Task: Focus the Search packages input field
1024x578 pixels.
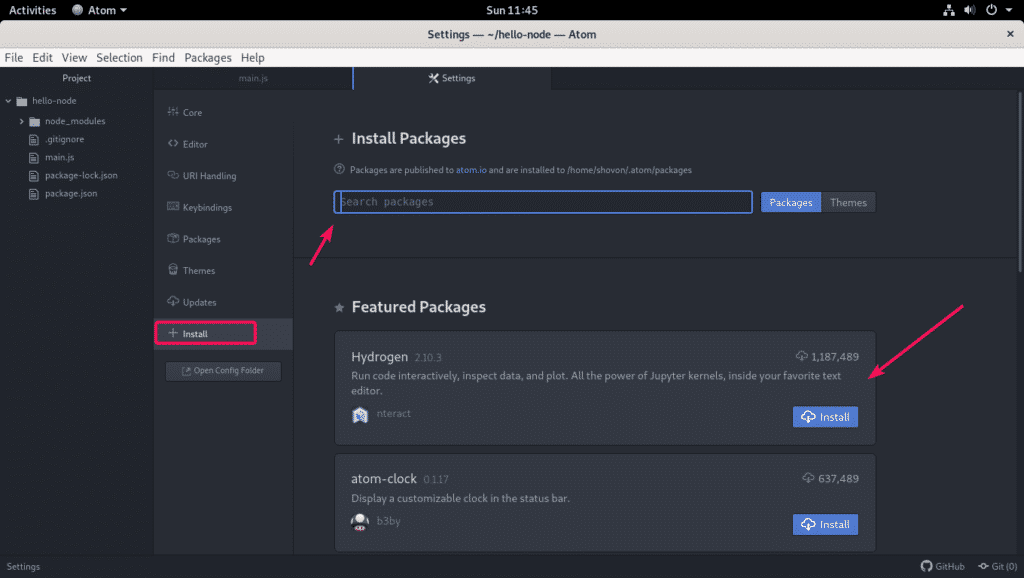Action: 543,202
